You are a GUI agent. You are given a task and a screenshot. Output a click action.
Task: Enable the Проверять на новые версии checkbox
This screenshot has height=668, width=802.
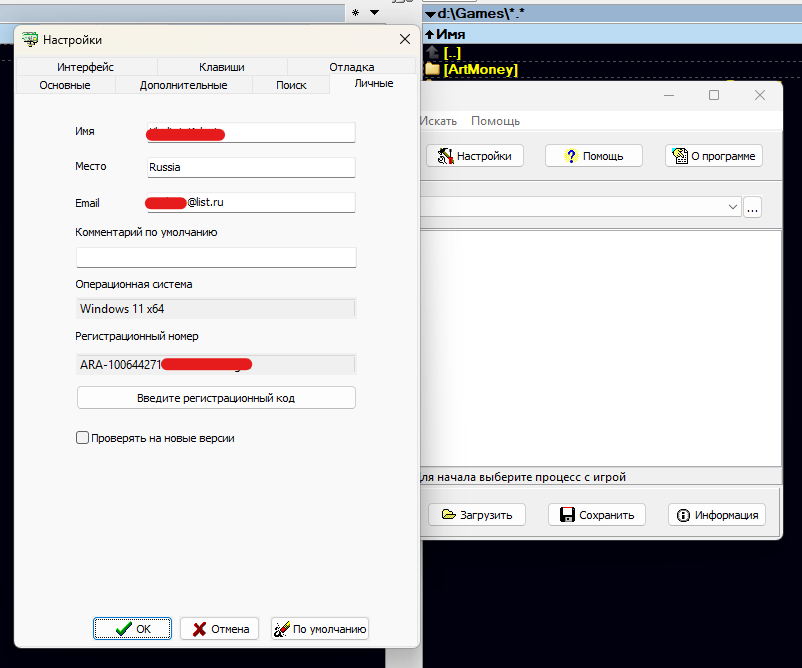[83, 438]
